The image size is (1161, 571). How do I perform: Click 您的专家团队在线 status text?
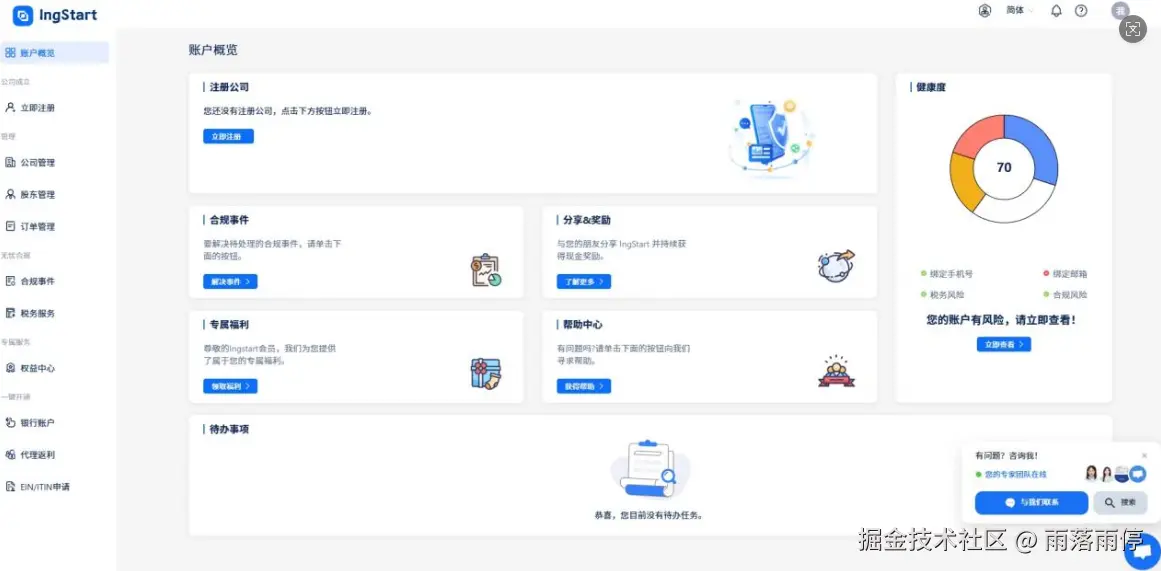tap(1015, 474)
